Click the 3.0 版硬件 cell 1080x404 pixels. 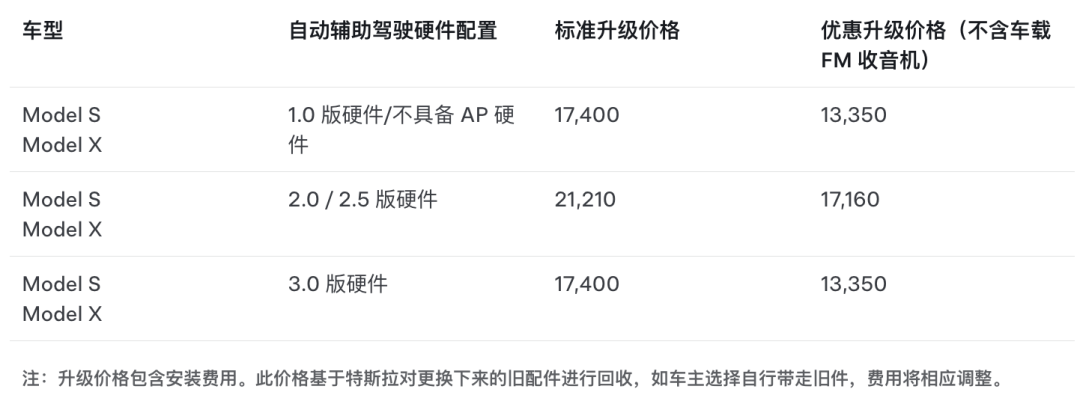coord(337,284)
